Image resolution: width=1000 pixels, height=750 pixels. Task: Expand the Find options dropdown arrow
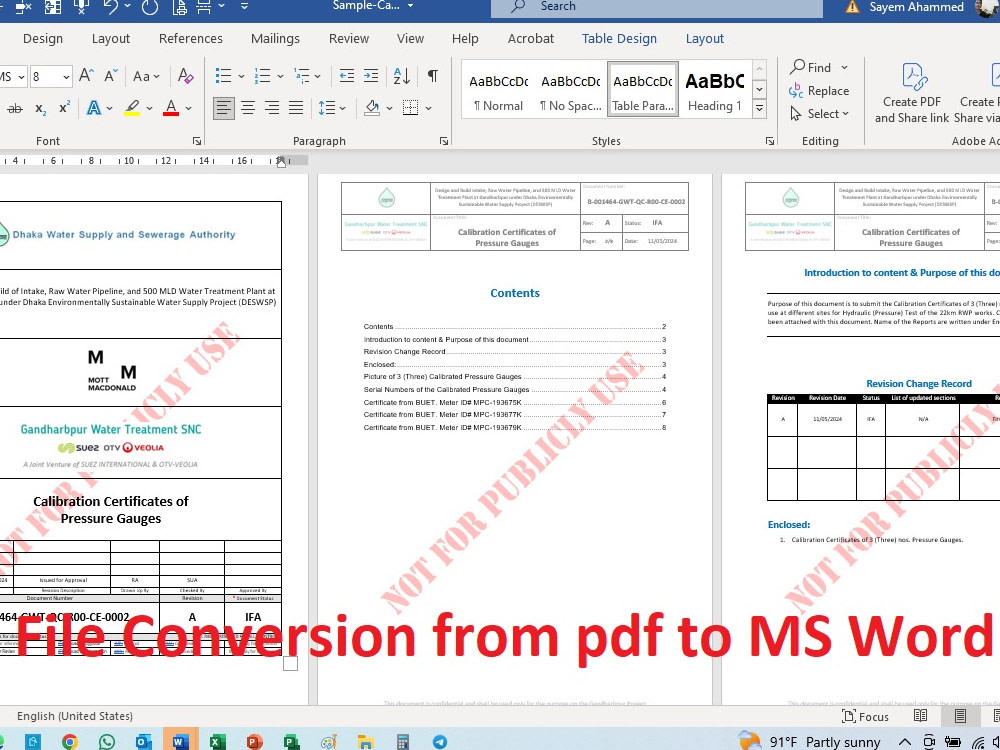click(x=844, y=68)
